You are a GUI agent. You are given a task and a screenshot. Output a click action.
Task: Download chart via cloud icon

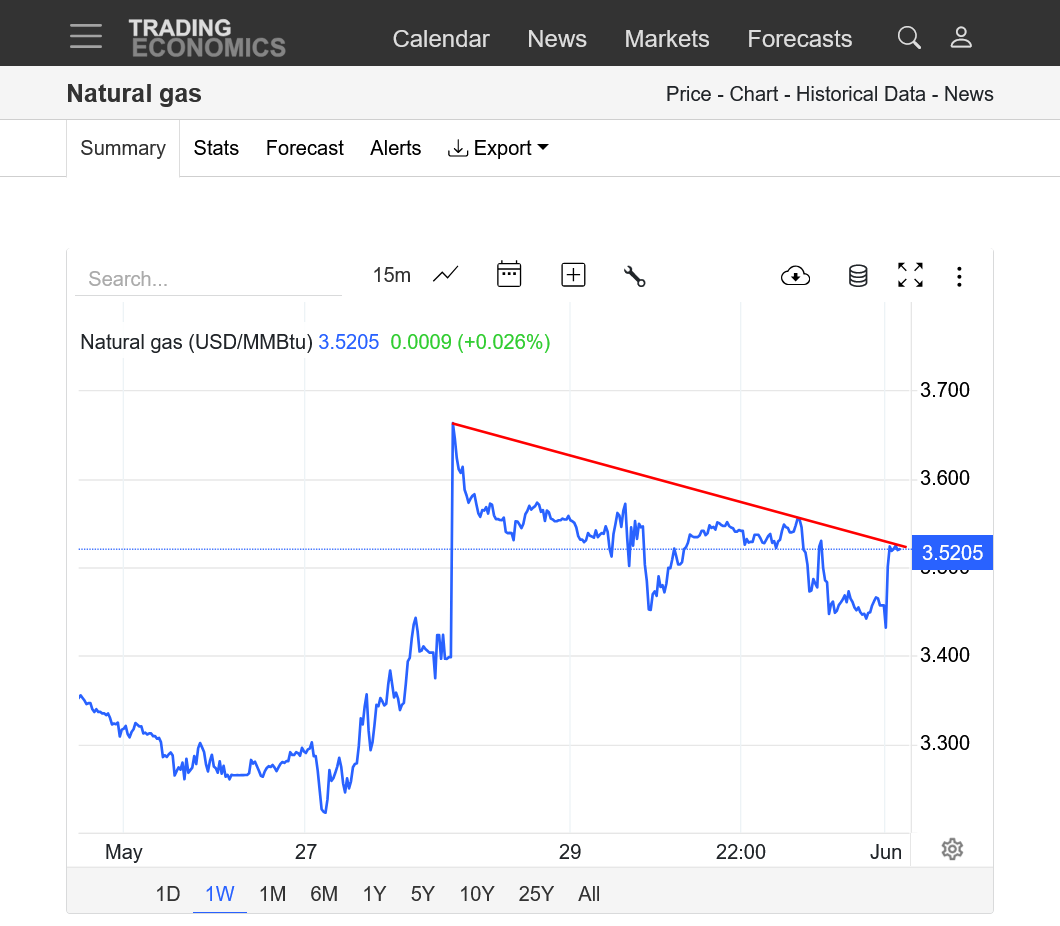795,276
